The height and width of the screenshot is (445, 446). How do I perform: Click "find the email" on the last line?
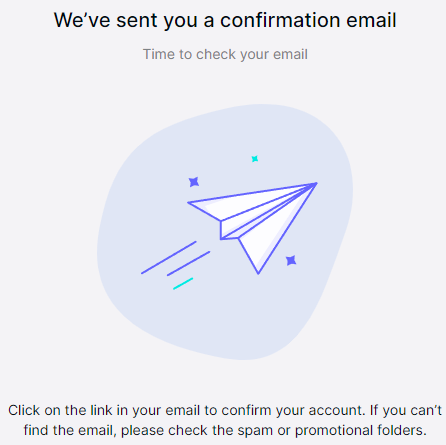coord(70,430)
